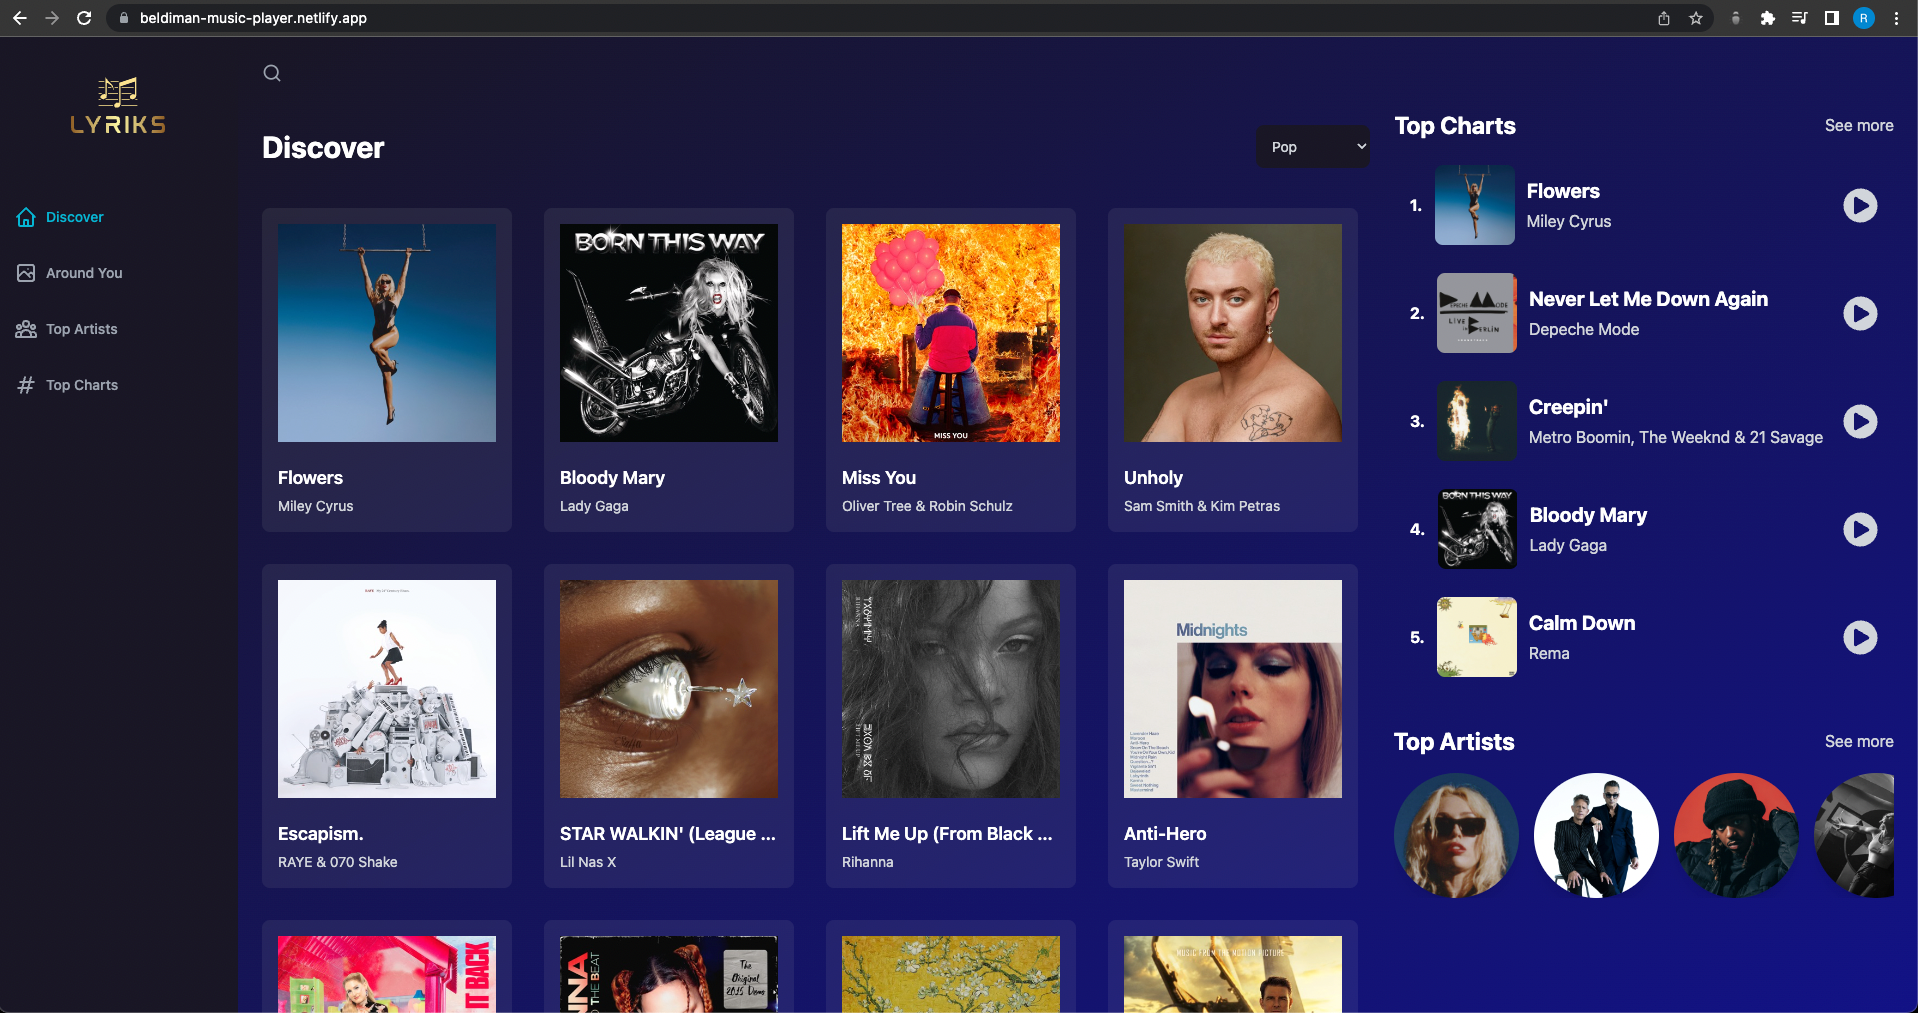The image size is (1918, 1013).
Task: Open Never Let Me Down Again title in charts
Action: [1648, 299]
